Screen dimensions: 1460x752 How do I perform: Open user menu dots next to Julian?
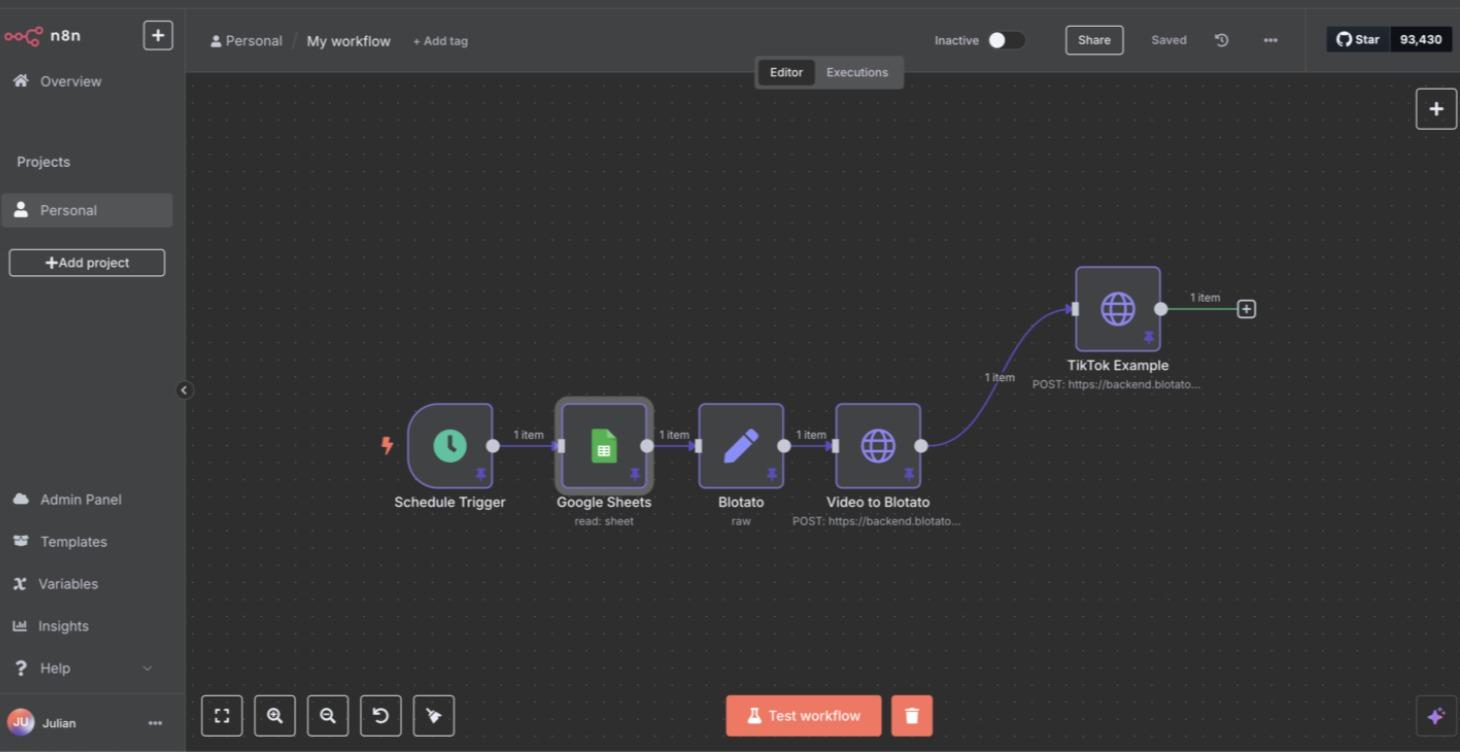coord(155,723)
